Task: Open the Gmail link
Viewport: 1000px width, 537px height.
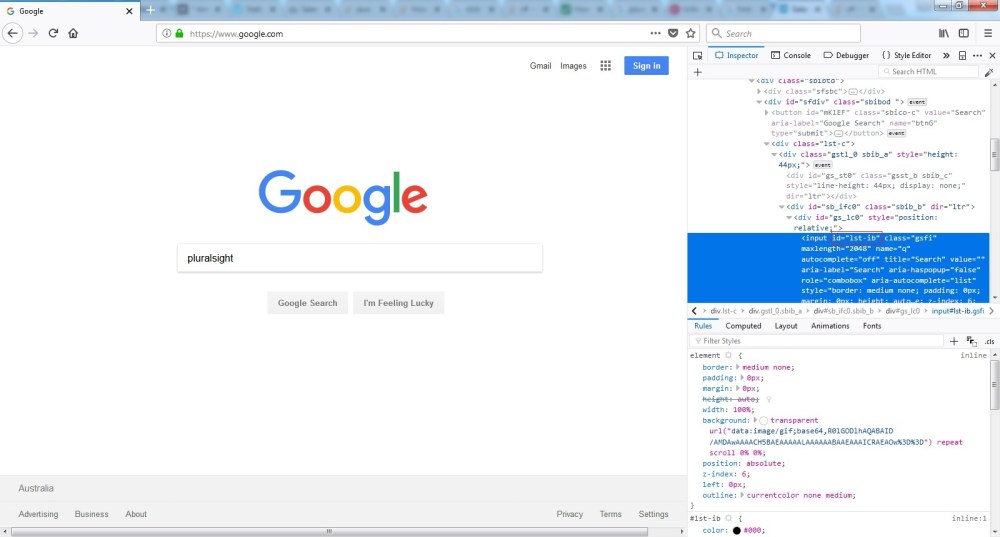Action: pos(540,66)
